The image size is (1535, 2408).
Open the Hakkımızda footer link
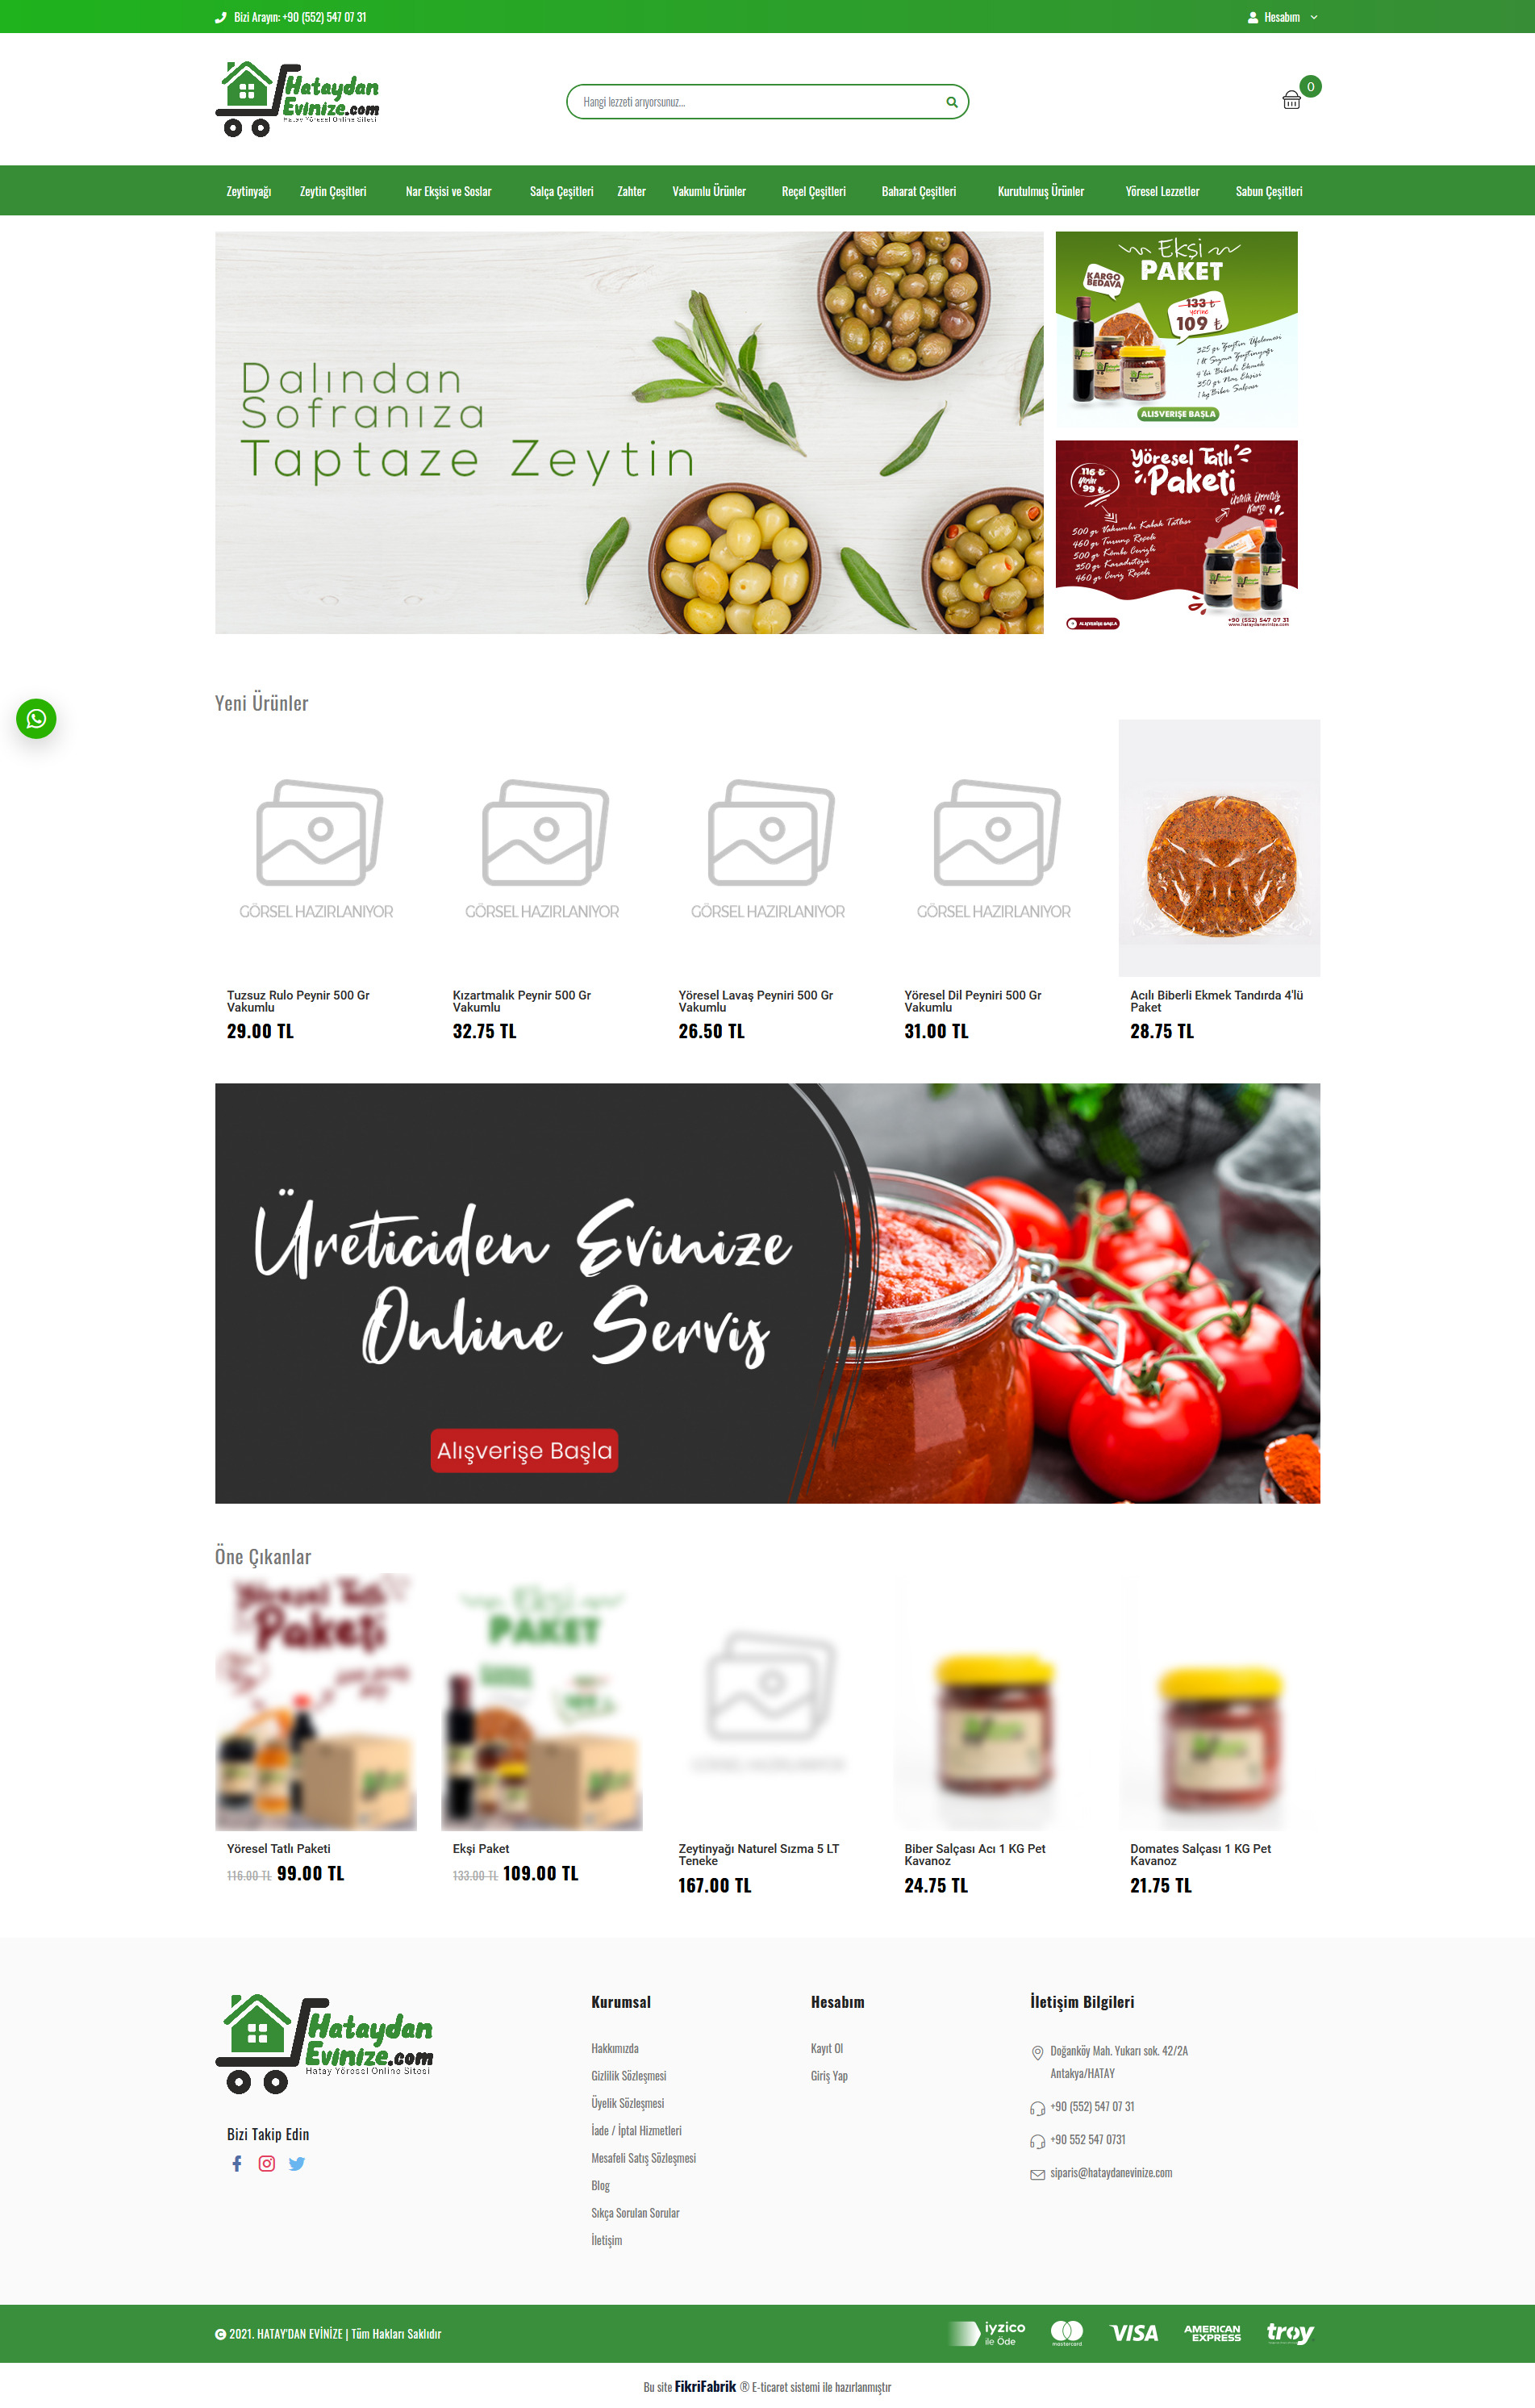tap(614, 2048)
